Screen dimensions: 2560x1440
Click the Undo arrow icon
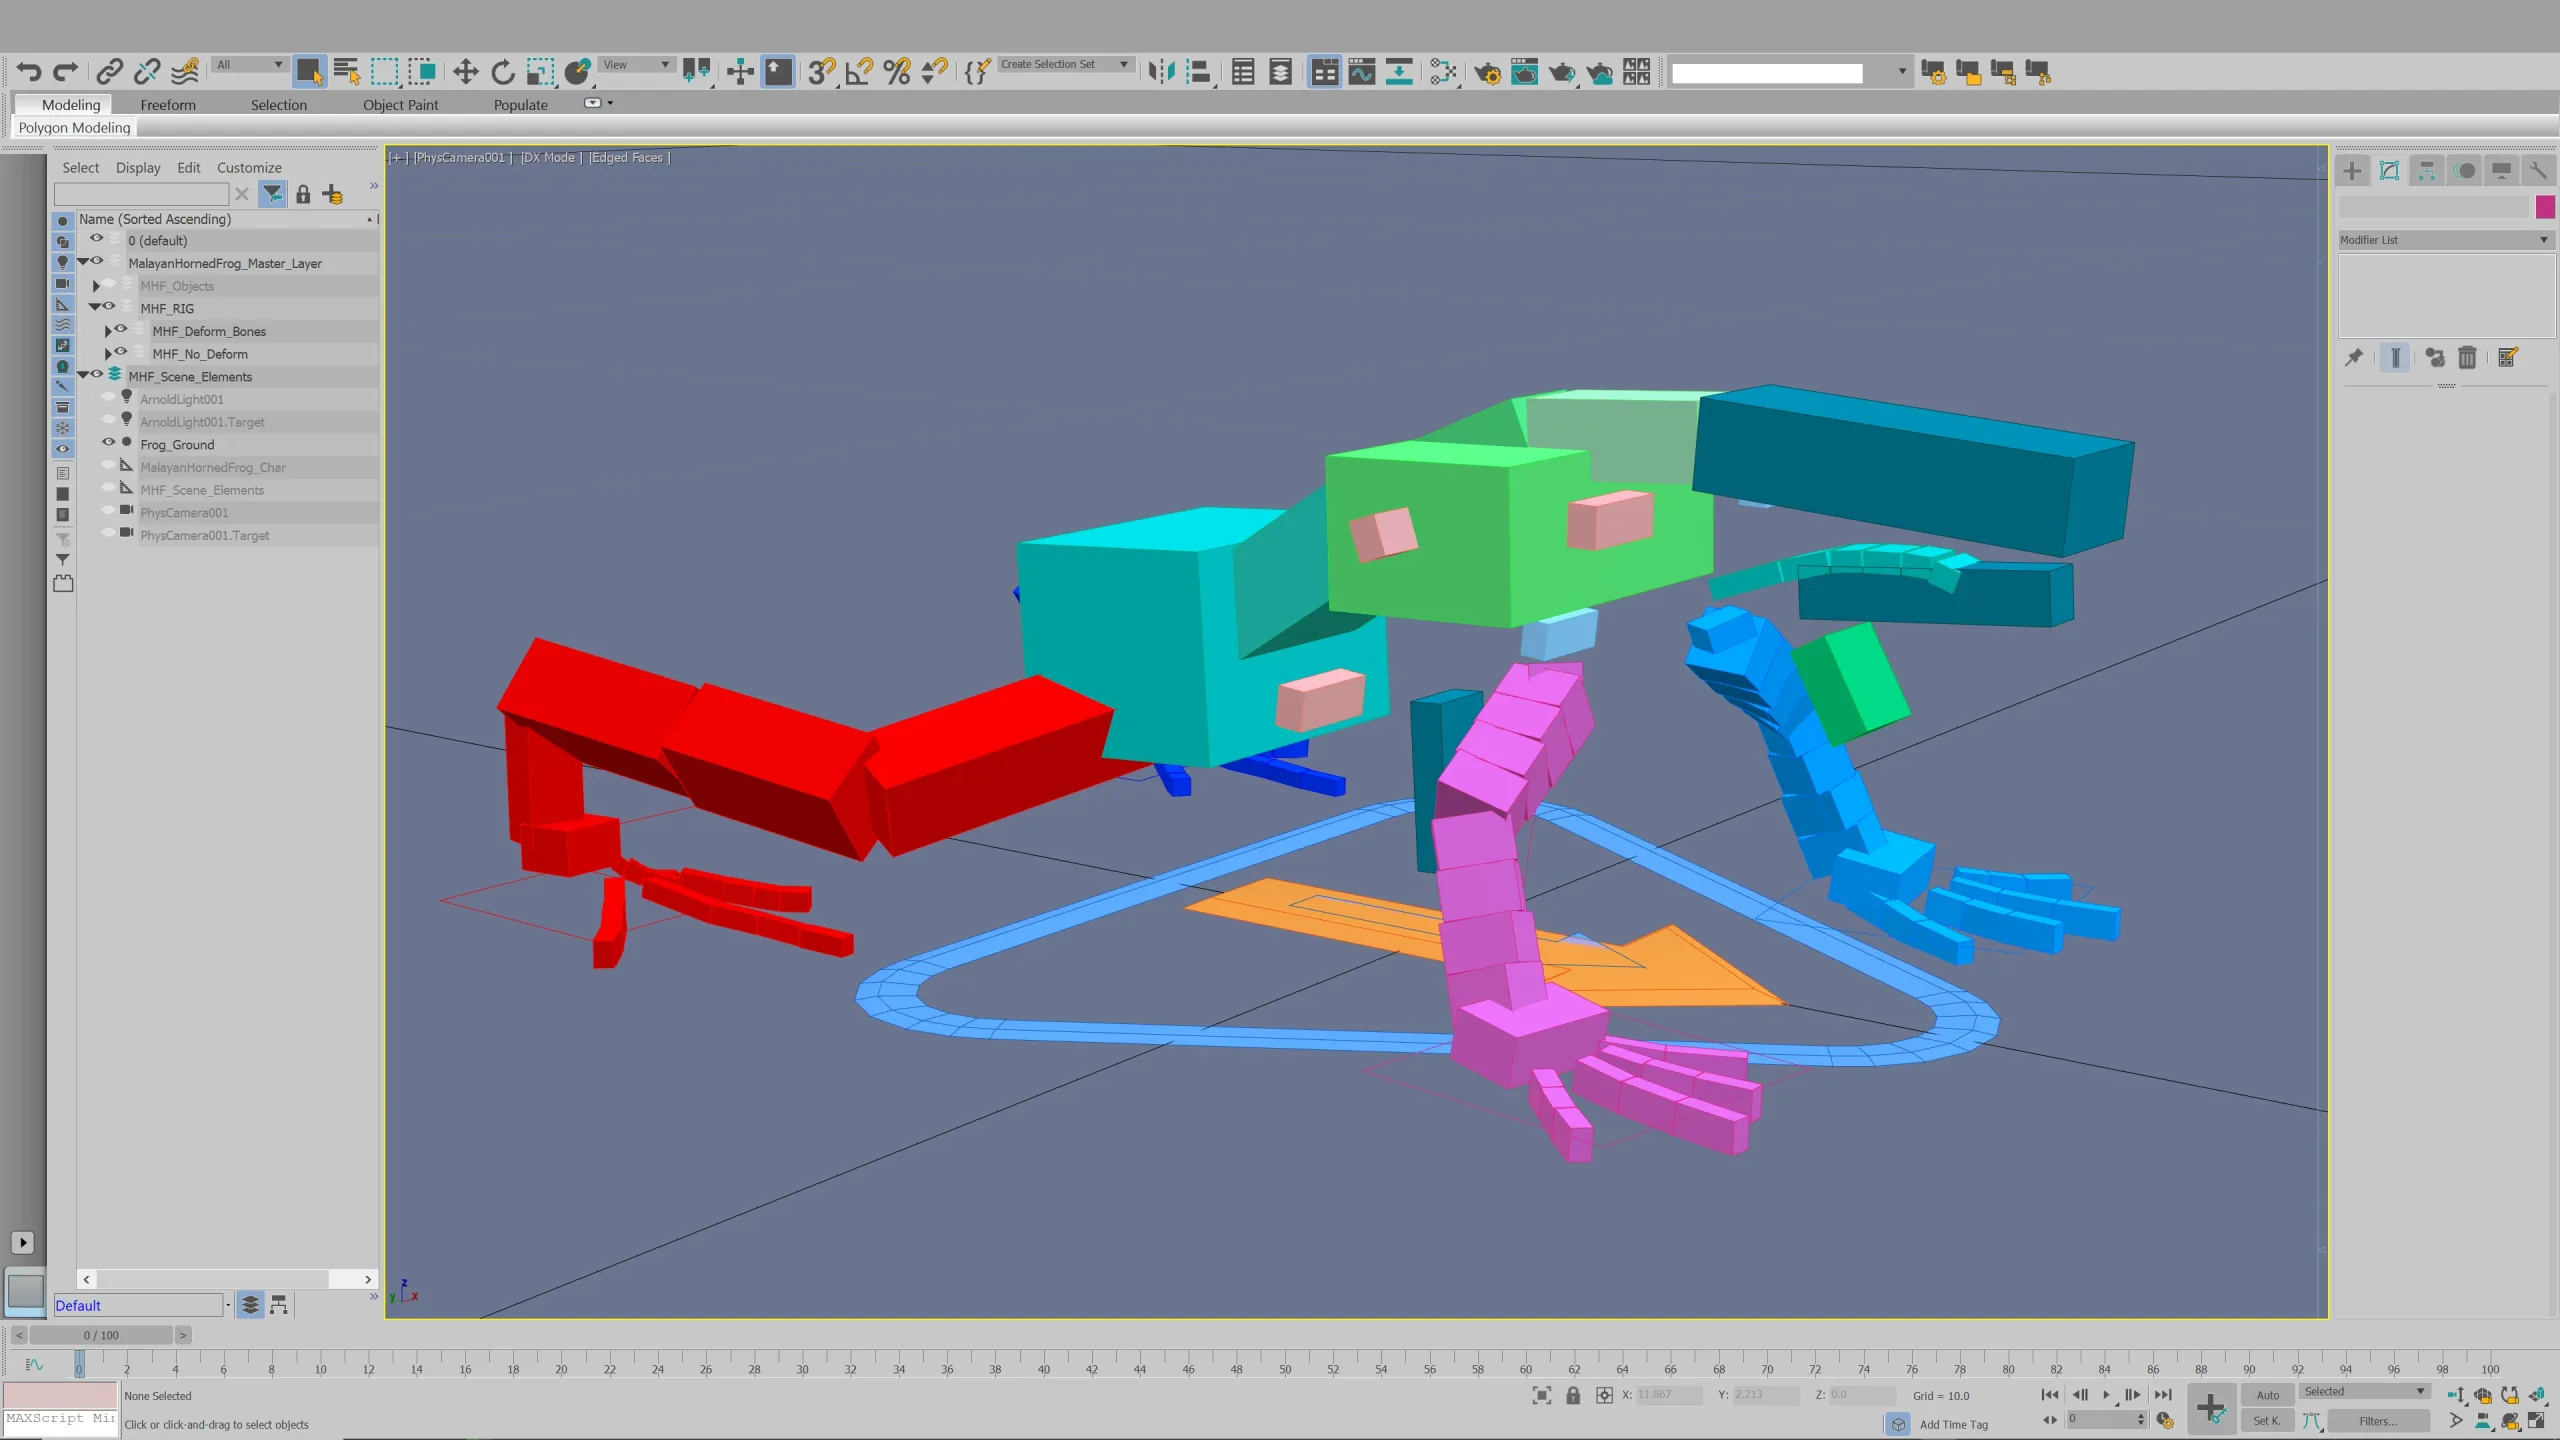(29, 71)
